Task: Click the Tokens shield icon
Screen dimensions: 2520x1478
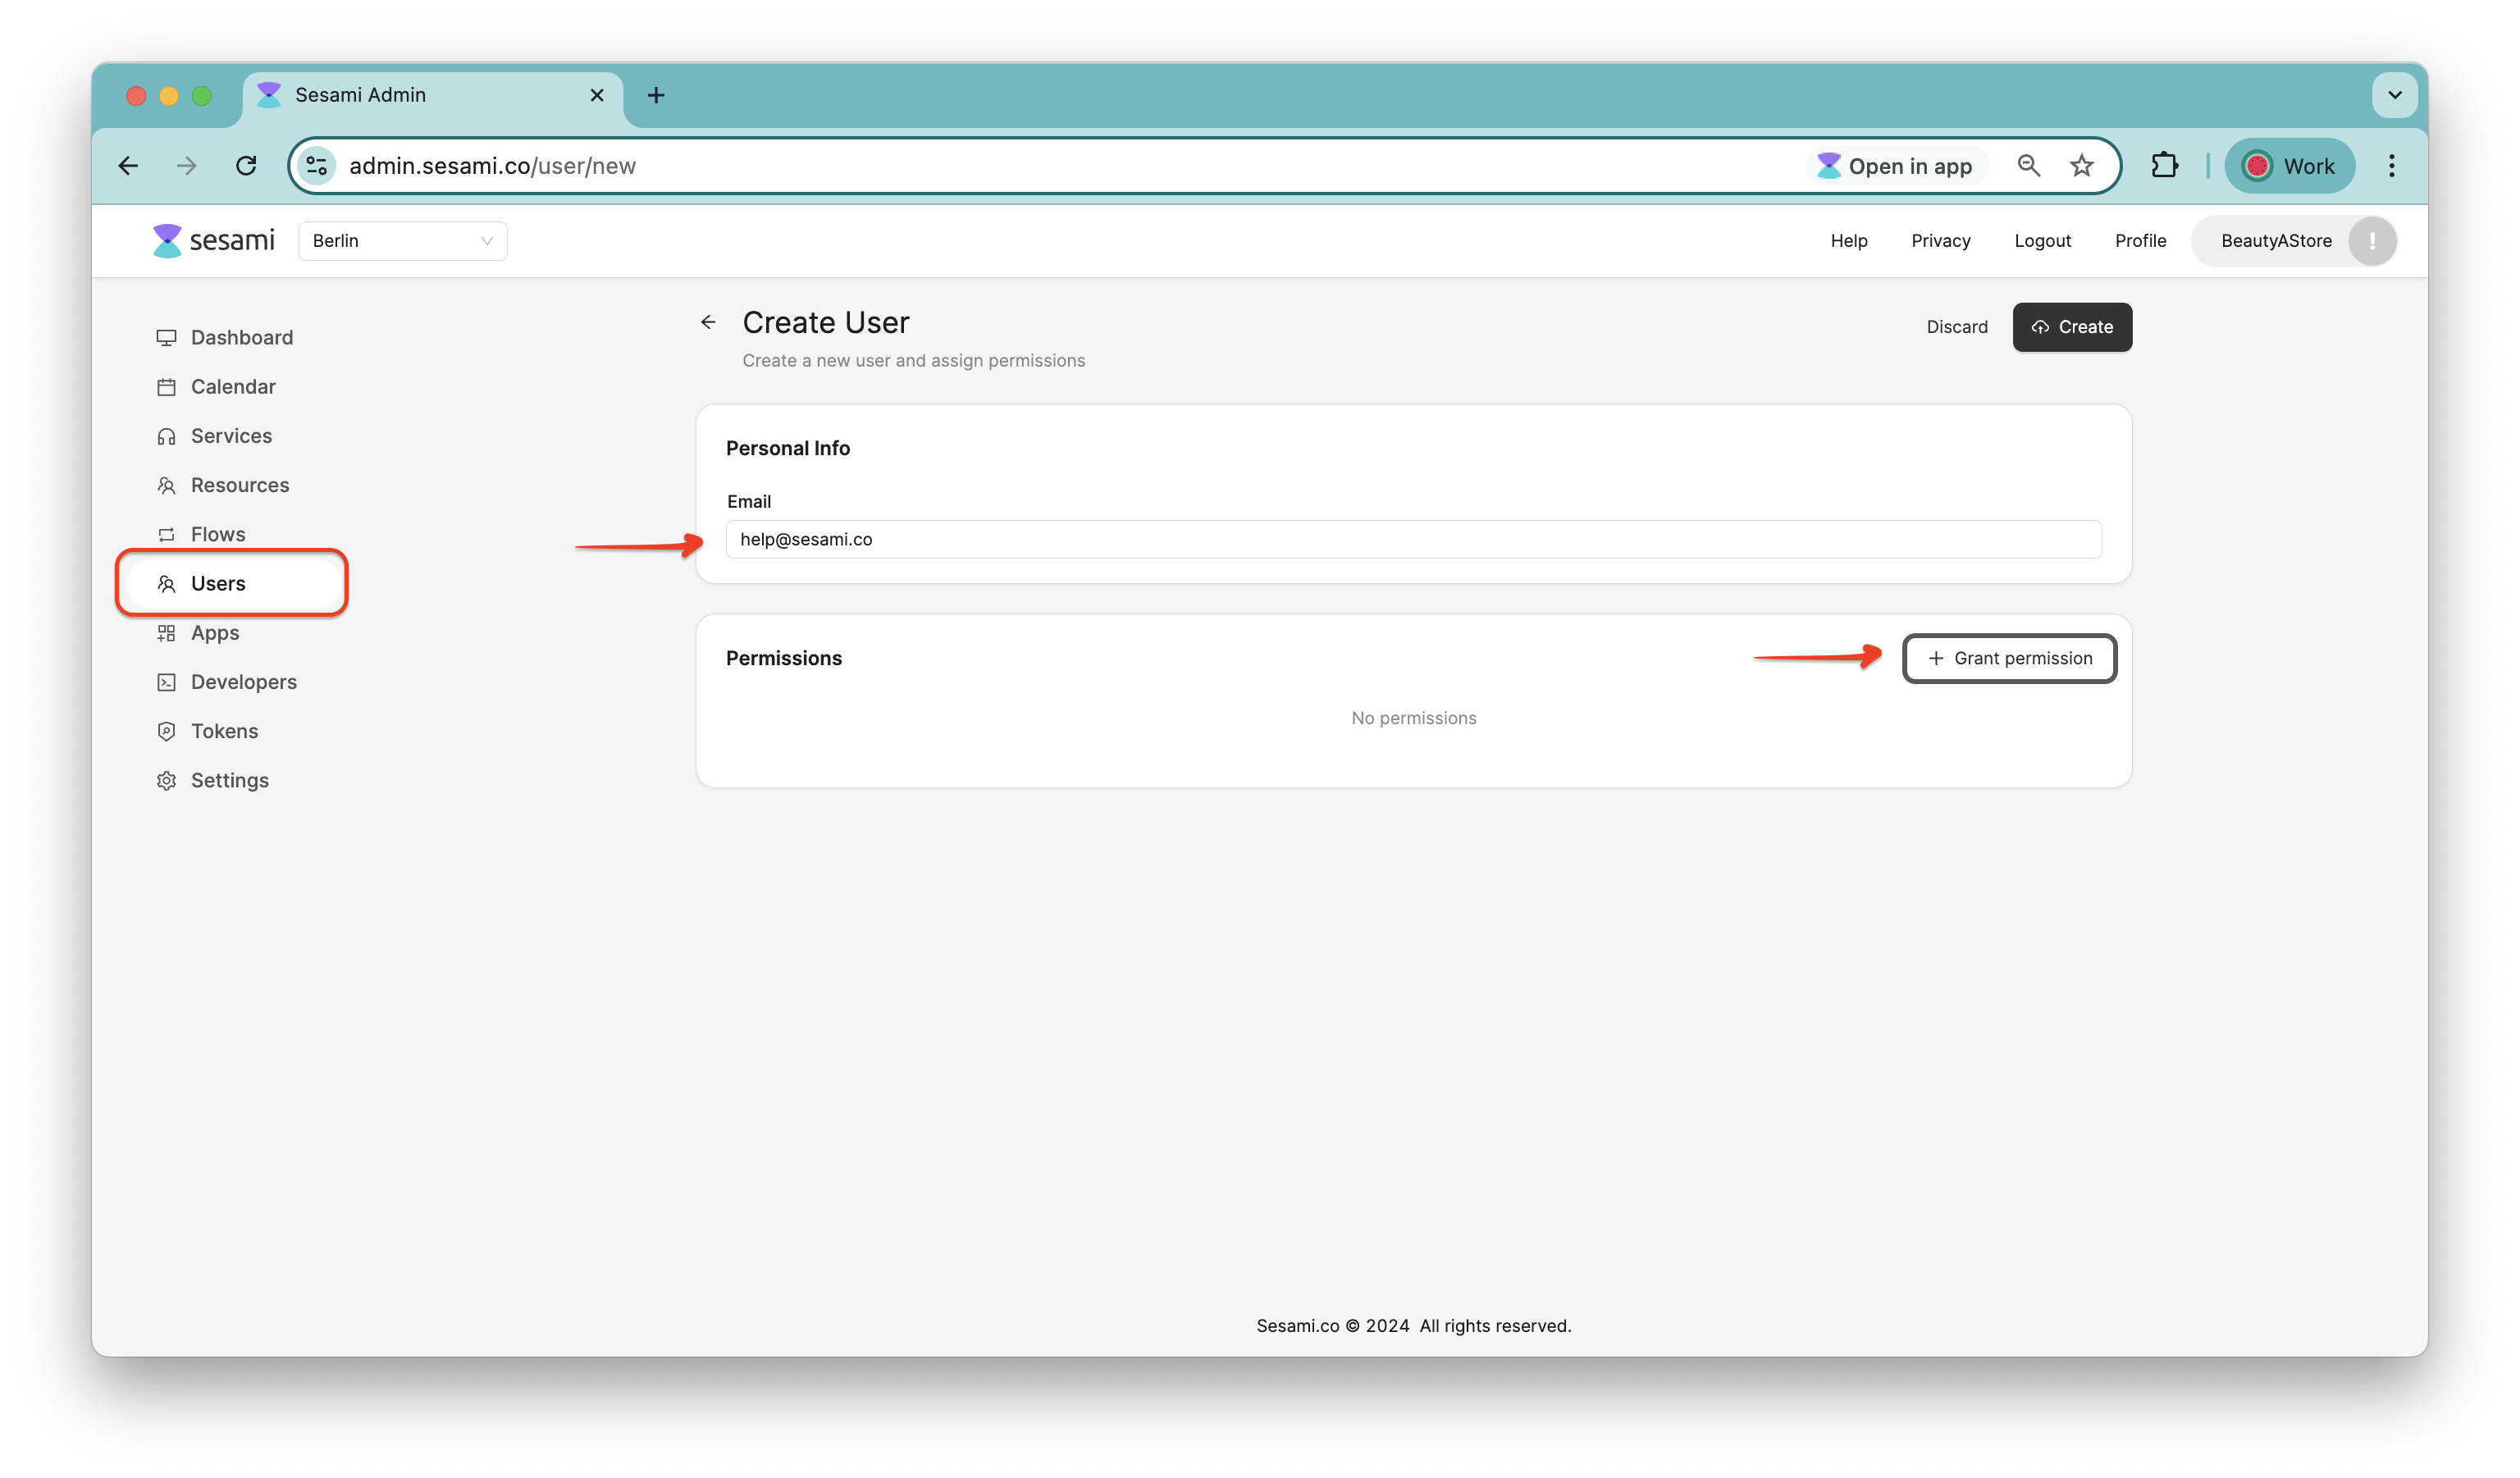Action: 166,731
